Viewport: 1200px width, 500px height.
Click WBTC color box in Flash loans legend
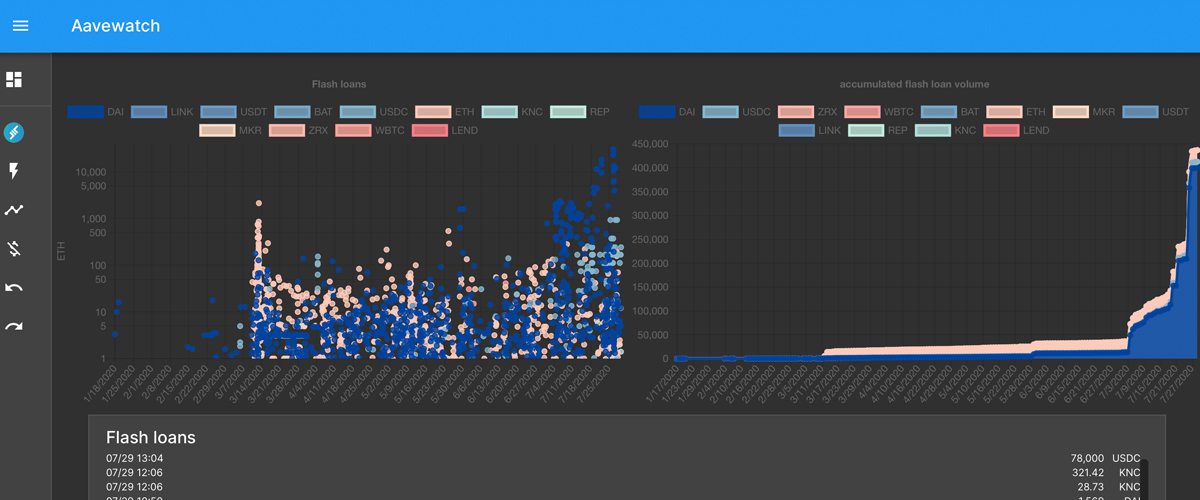pyautogui.click(x=353, y=130)
